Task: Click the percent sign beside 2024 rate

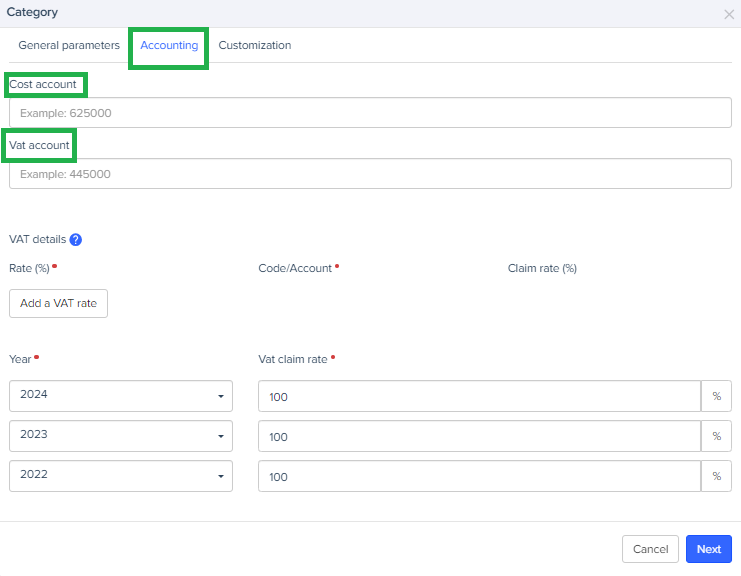Action: point(716,397)
